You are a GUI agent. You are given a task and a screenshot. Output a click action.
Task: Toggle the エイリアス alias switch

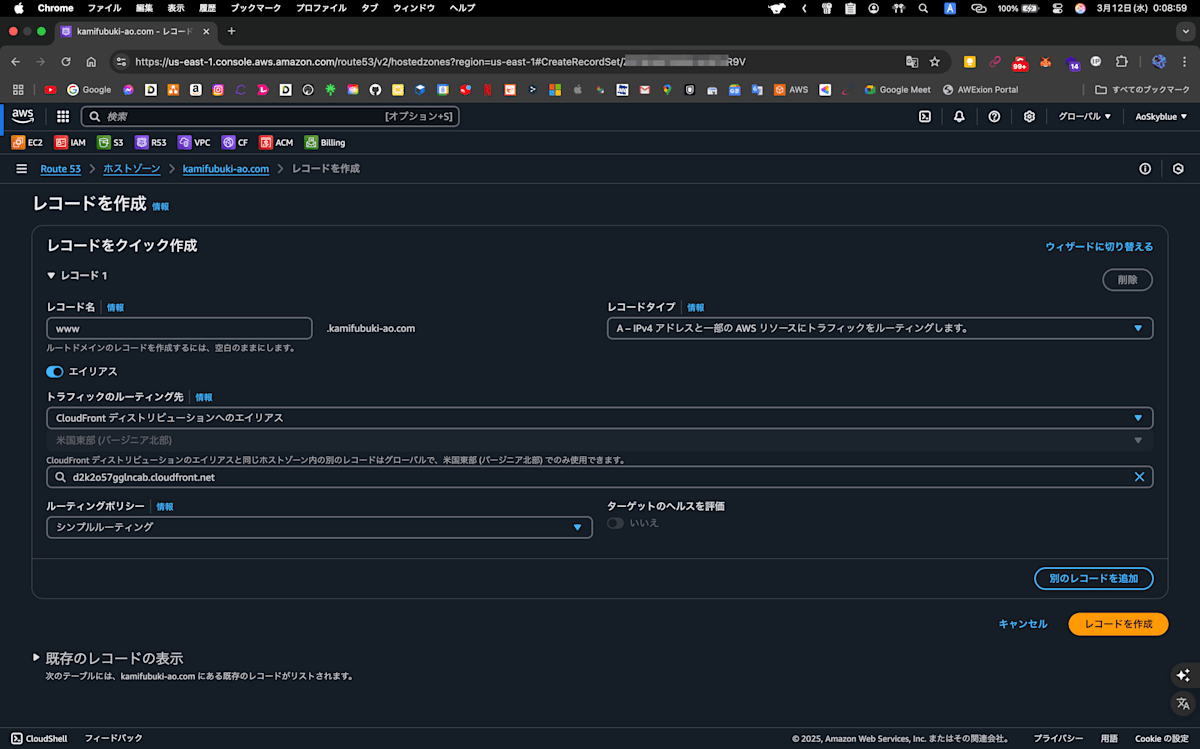[x=55, y=371]
